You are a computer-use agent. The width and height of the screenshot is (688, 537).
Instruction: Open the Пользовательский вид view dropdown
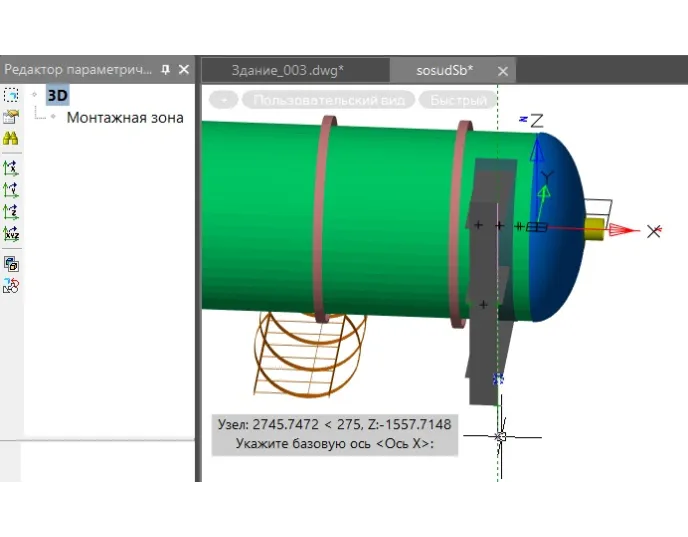tap(328, 100)
